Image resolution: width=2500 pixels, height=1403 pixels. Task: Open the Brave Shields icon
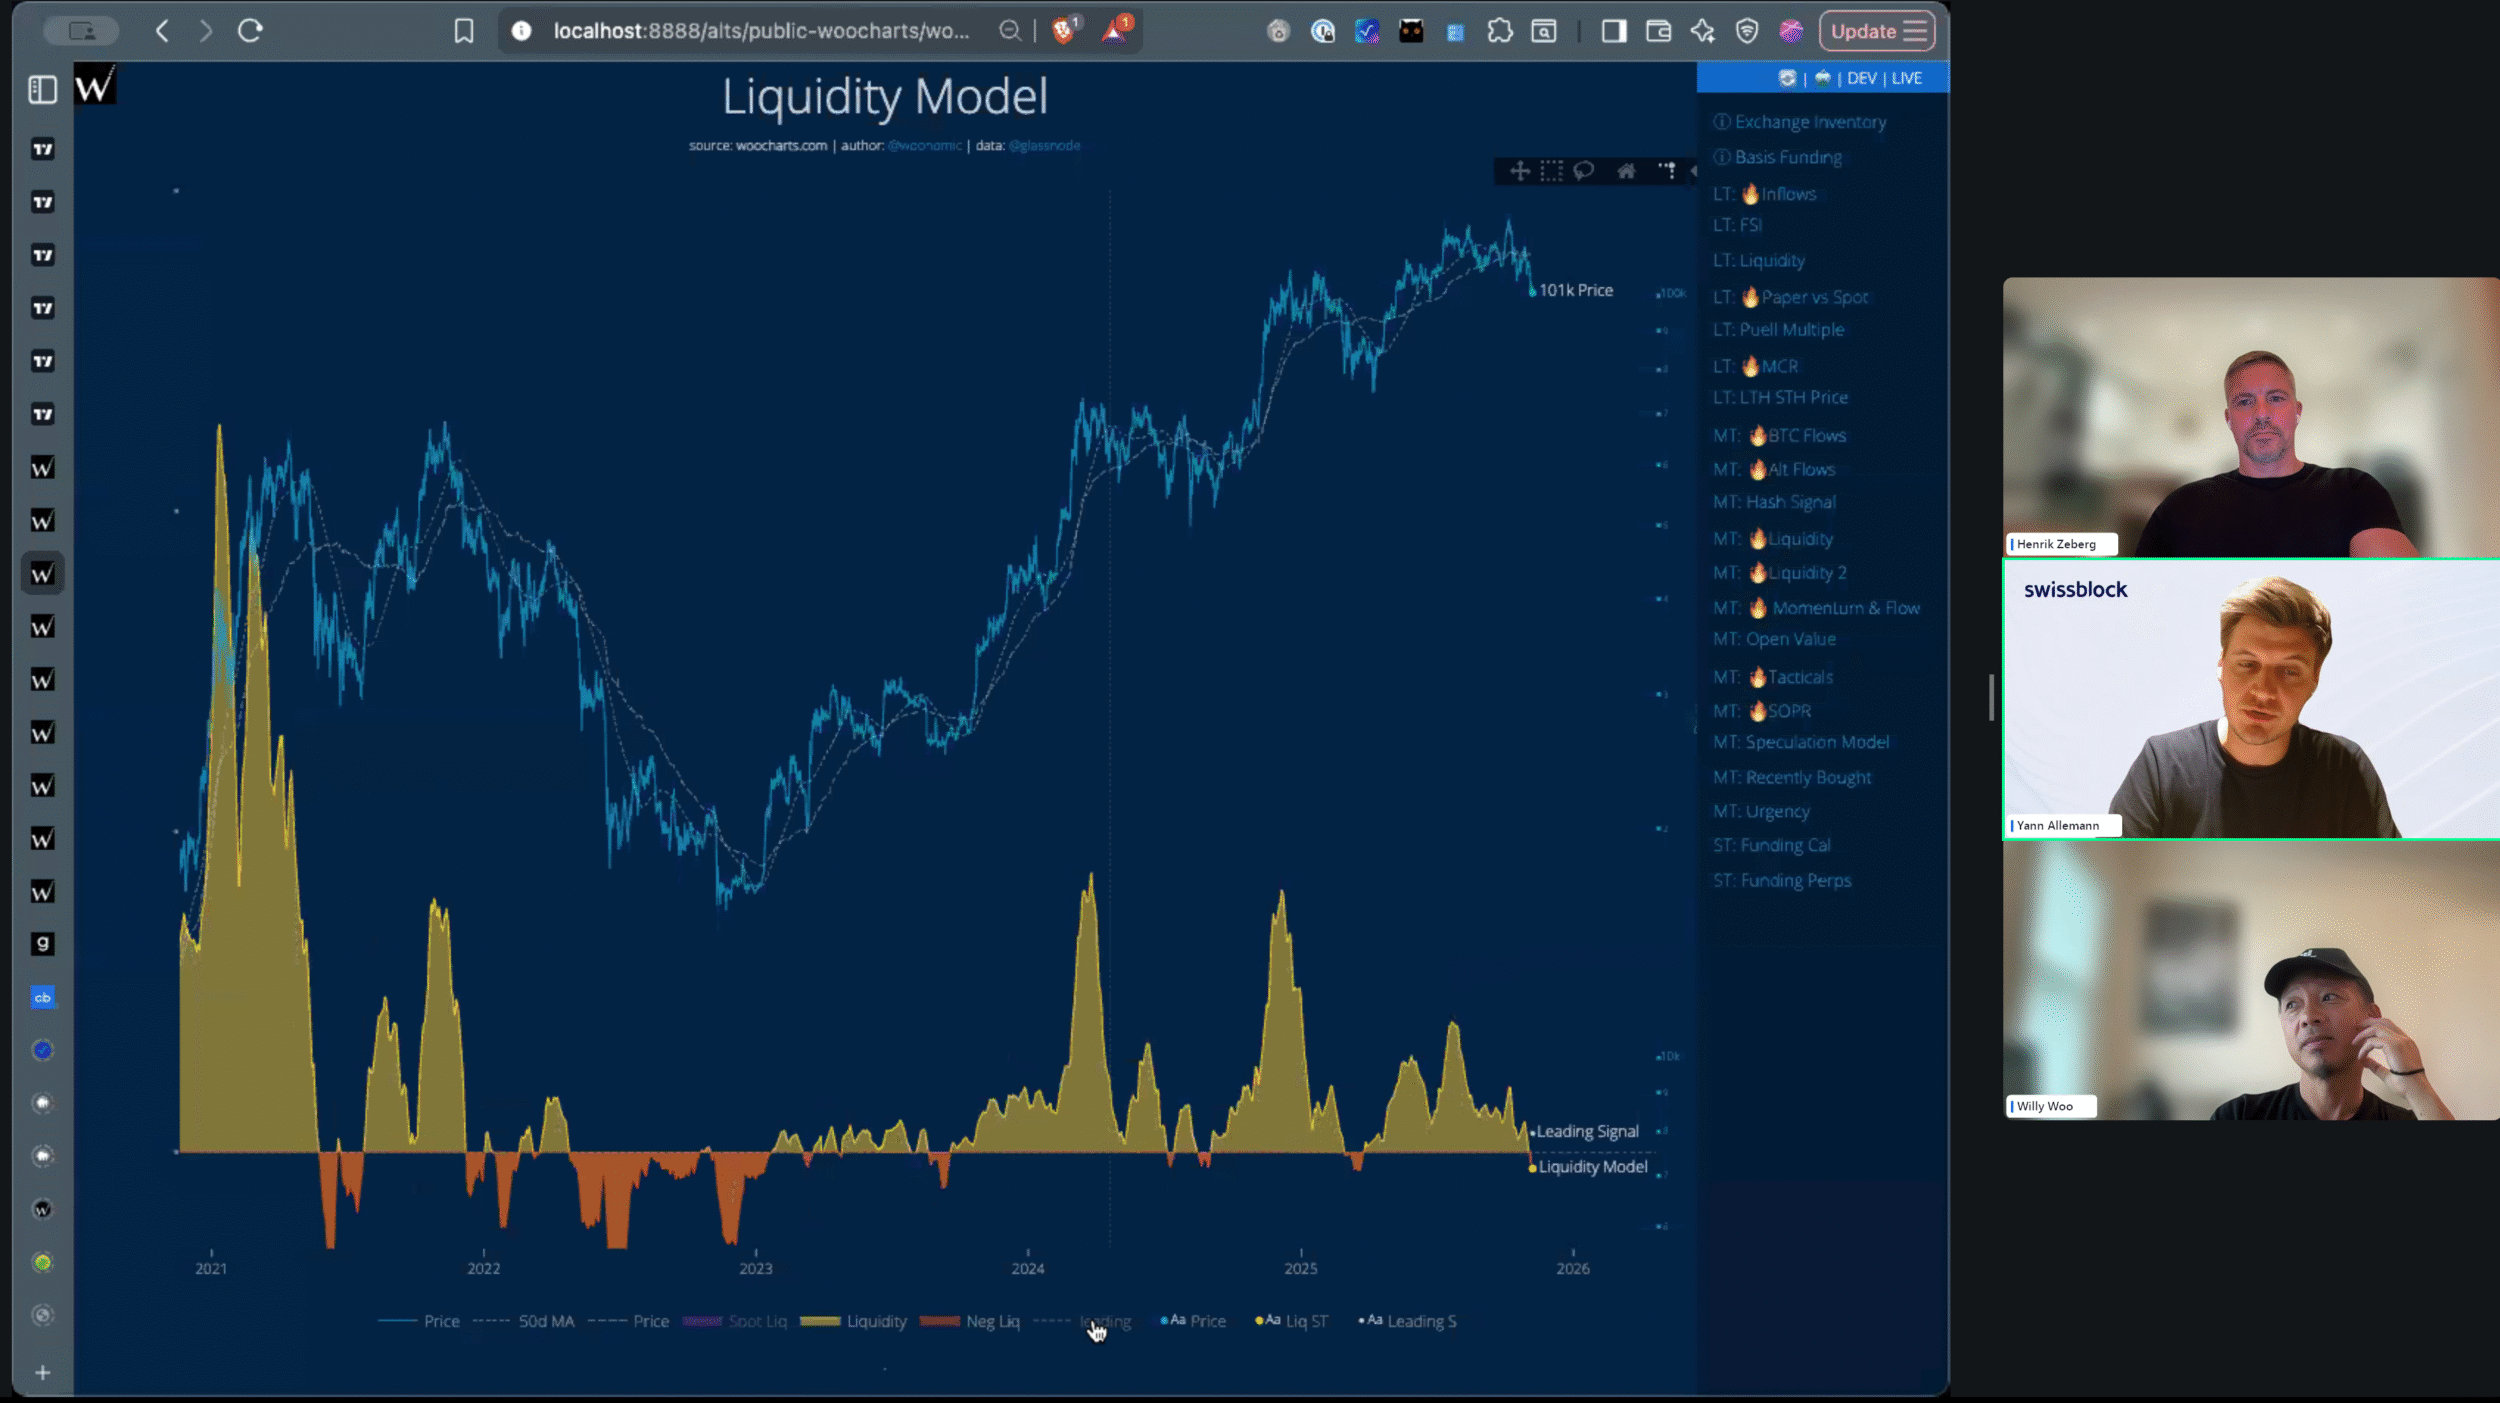1063,31
